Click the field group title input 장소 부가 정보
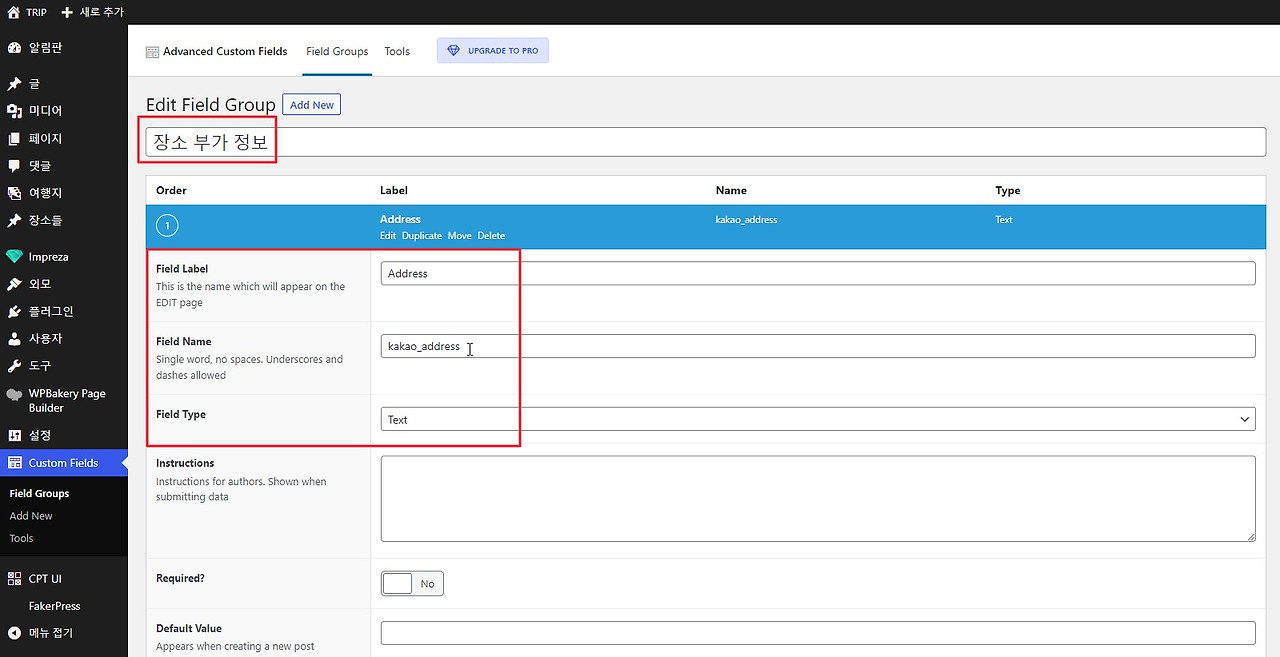 click(x=706, y=142)
